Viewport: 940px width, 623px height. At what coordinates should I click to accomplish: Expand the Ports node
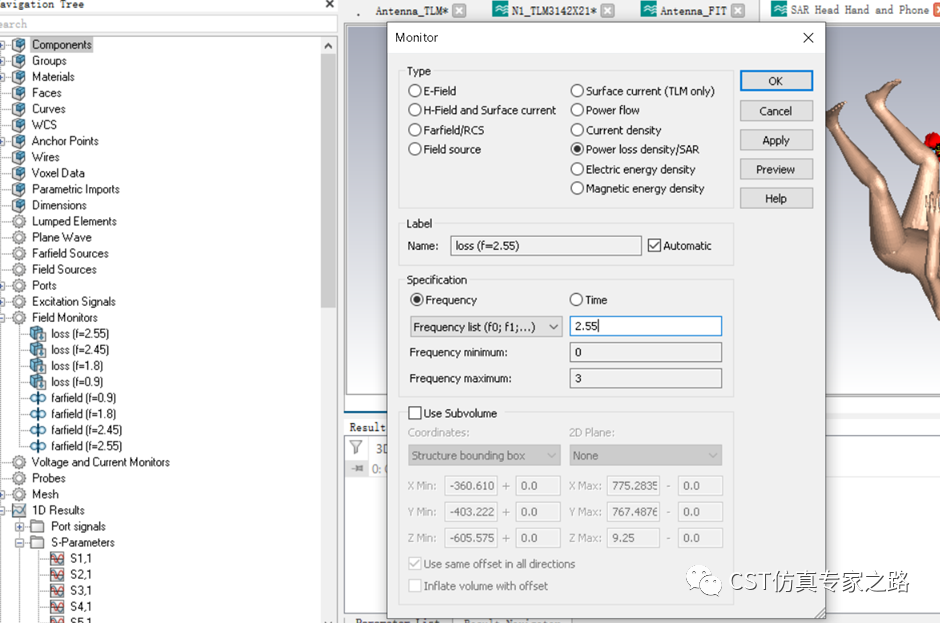(2, 285)
